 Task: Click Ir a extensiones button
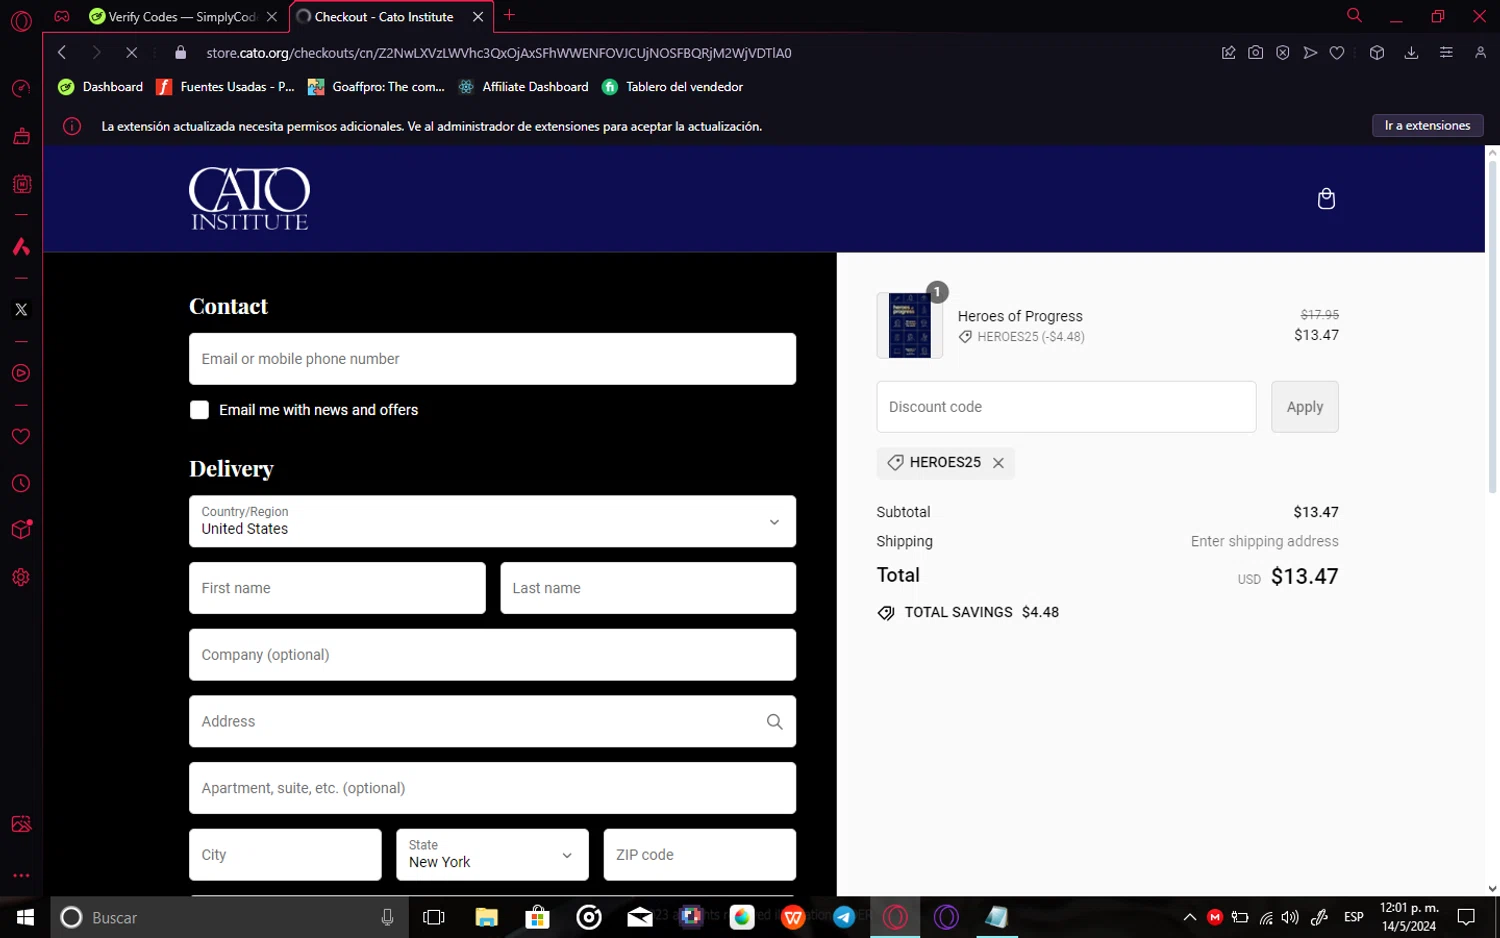point(1427,126)
